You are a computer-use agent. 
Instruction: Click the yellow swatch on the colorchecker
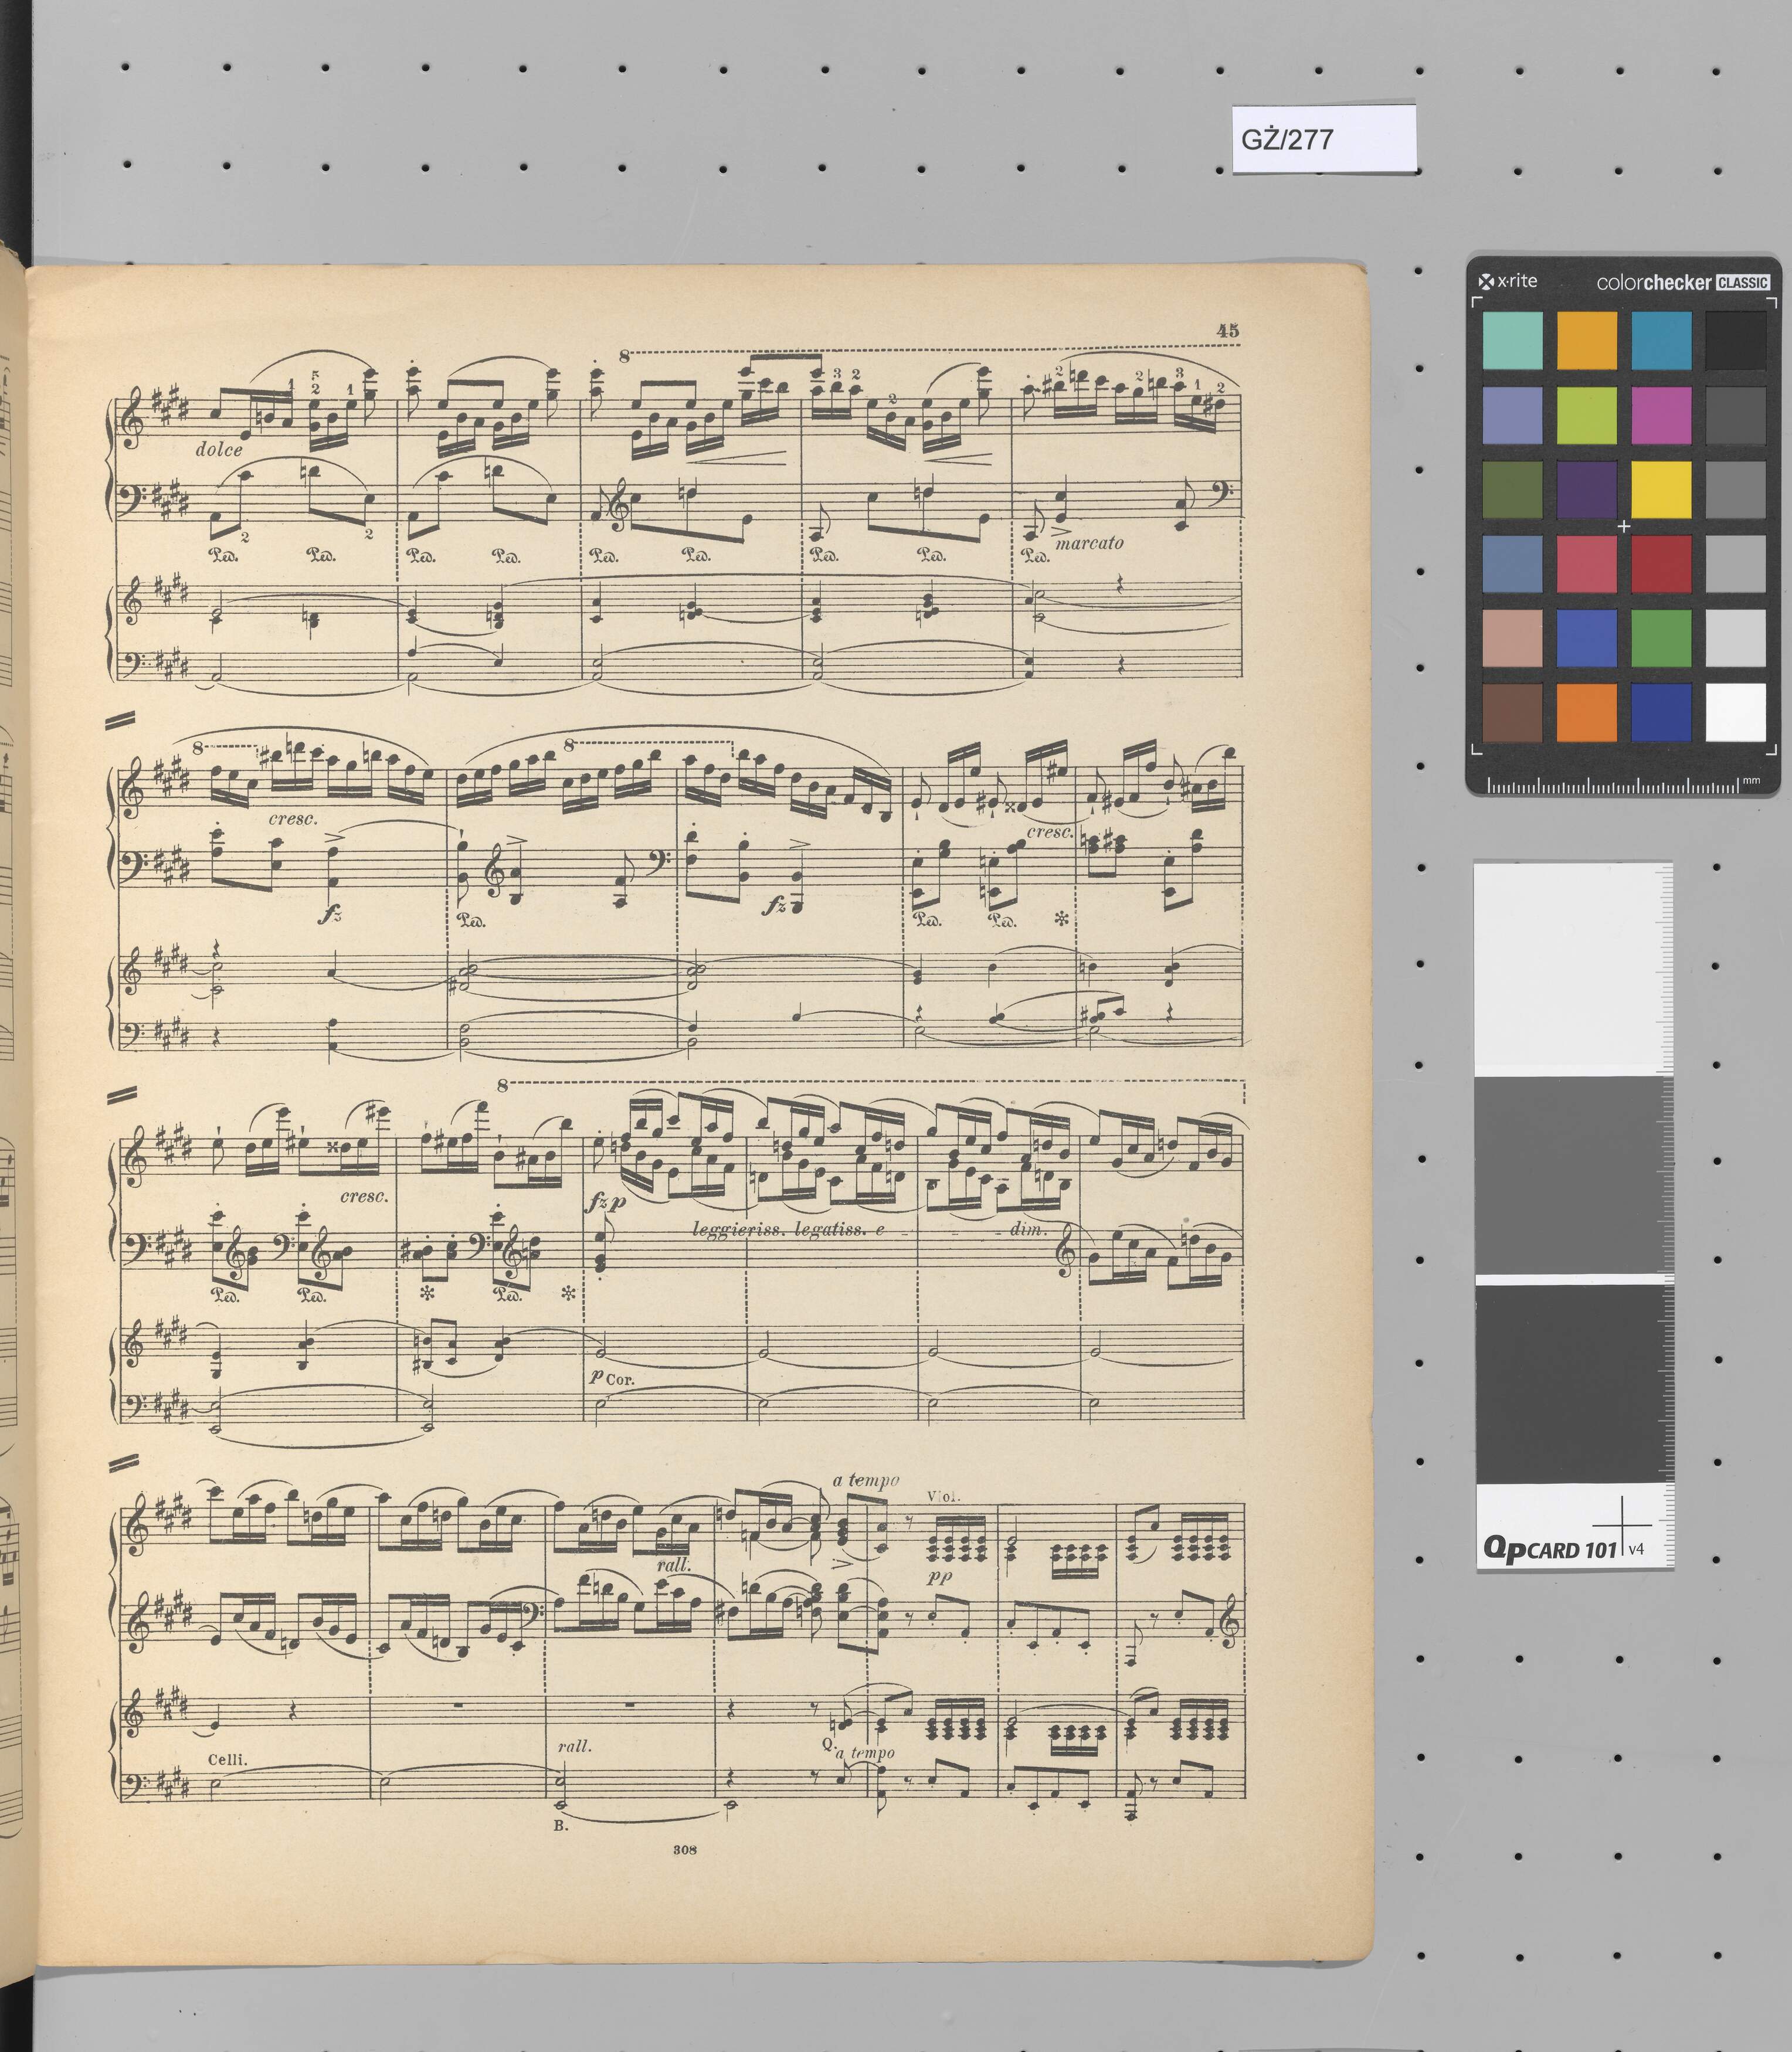(x=1661, y=489)
